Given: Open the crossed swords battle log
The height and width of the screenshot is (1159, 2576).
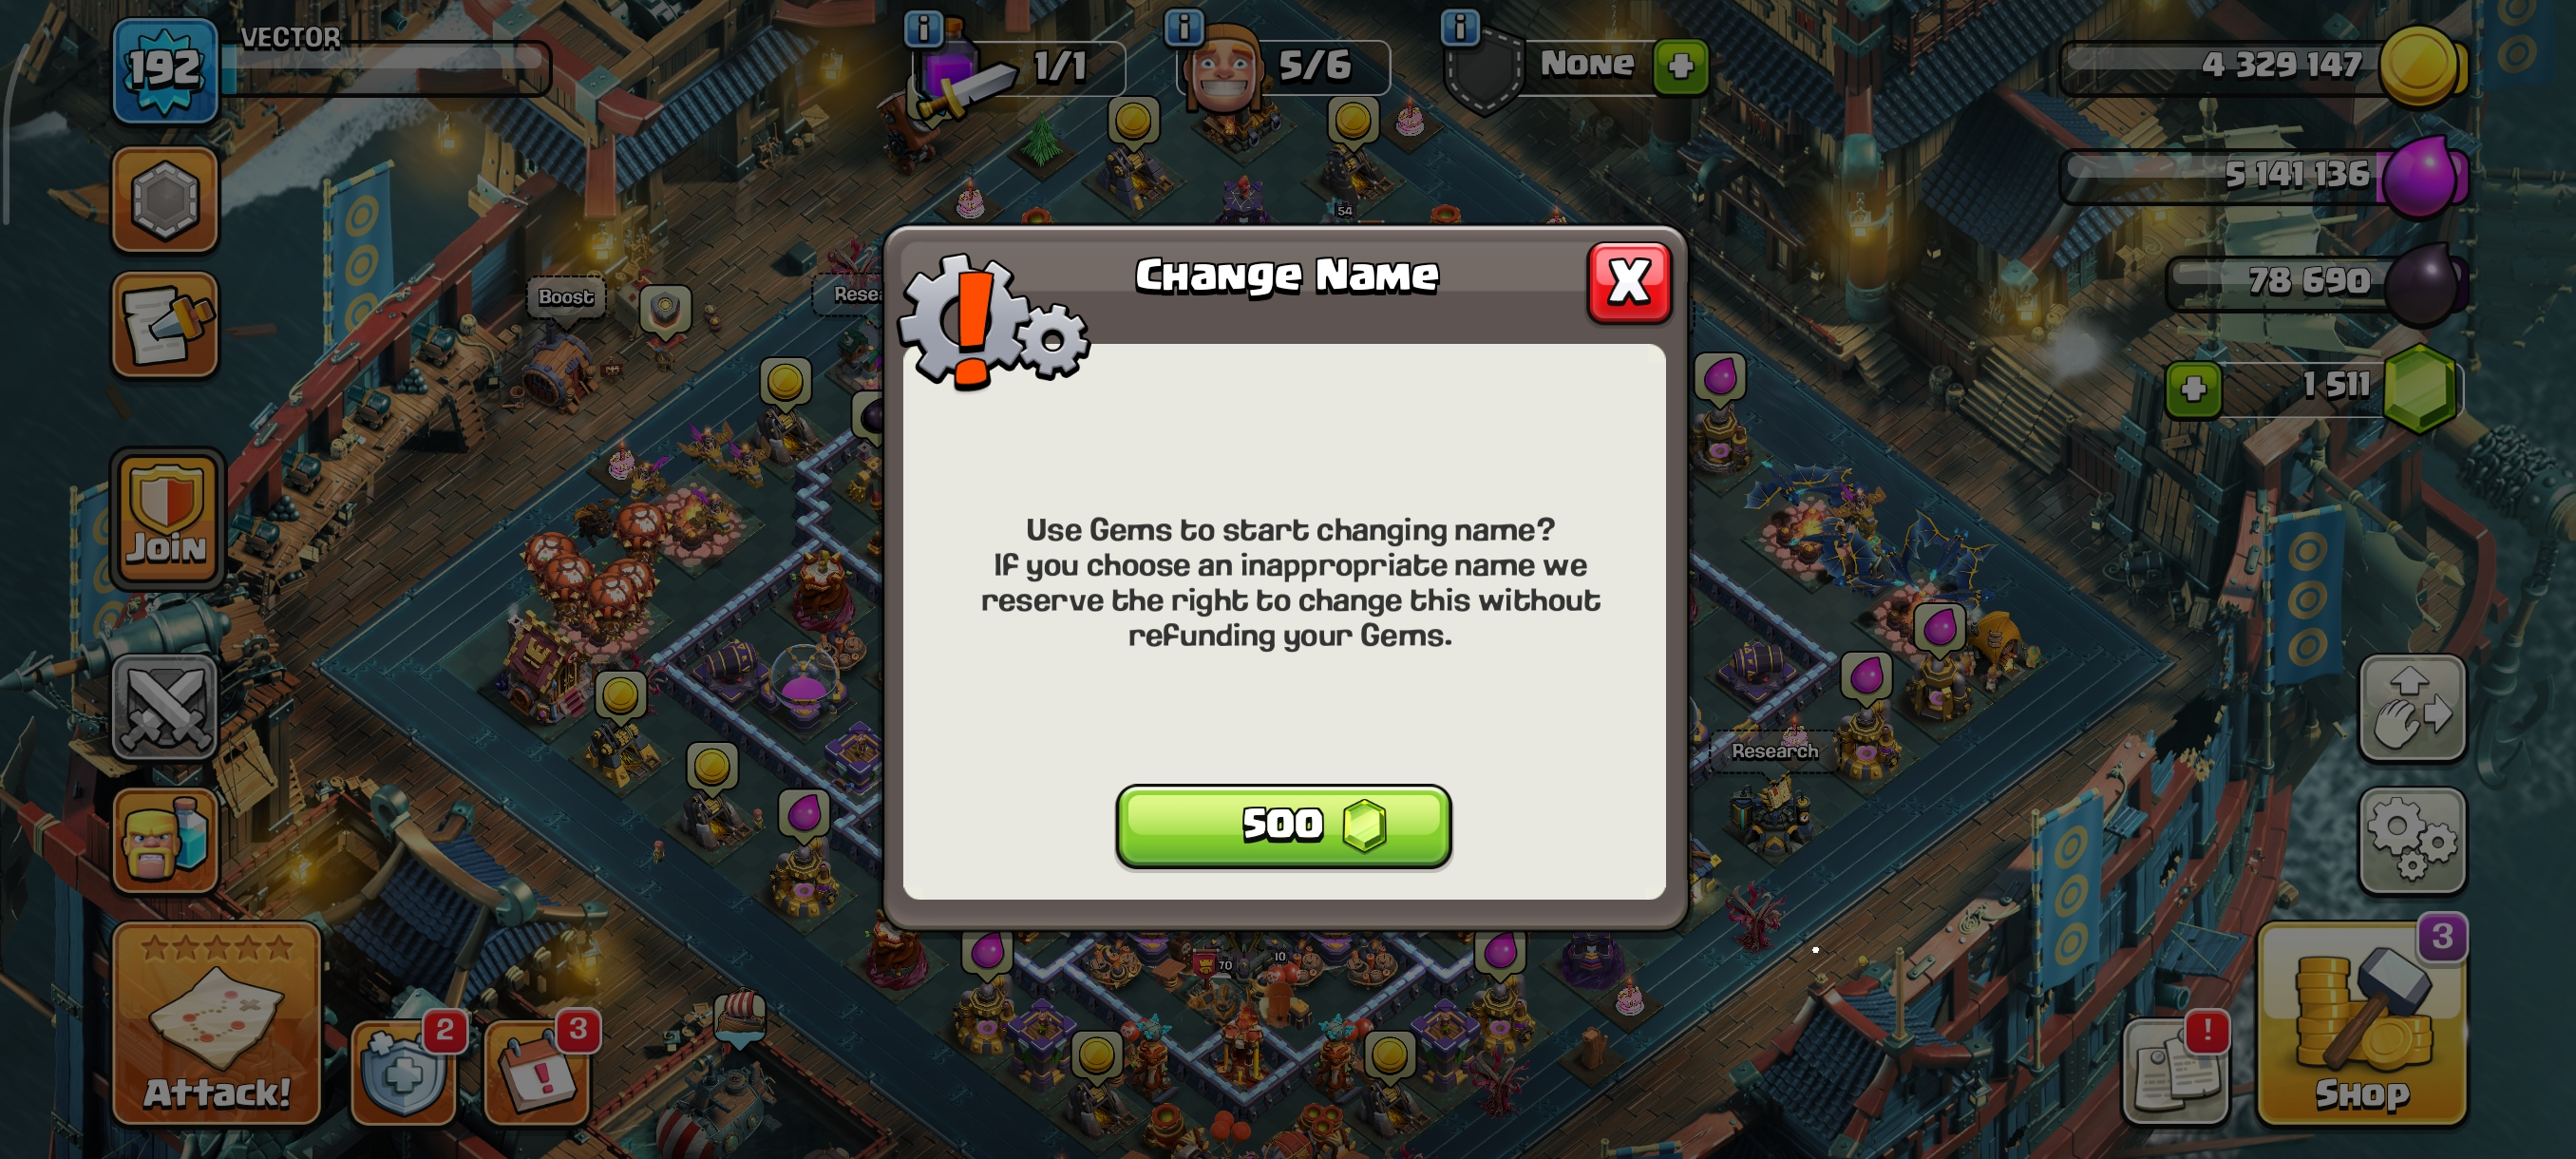Looking at the screenshot, I should [165, 707].
